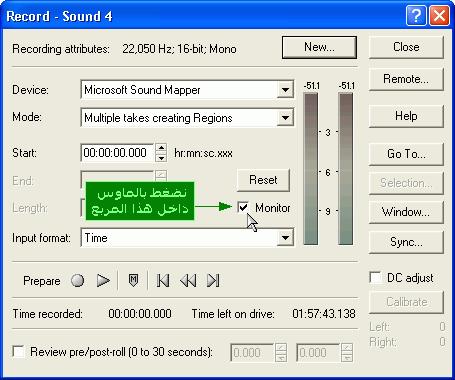This screenshot has width=455, height=380.
Task: Click the Start time up-down spinner arrows
Action: click(161, 153)
